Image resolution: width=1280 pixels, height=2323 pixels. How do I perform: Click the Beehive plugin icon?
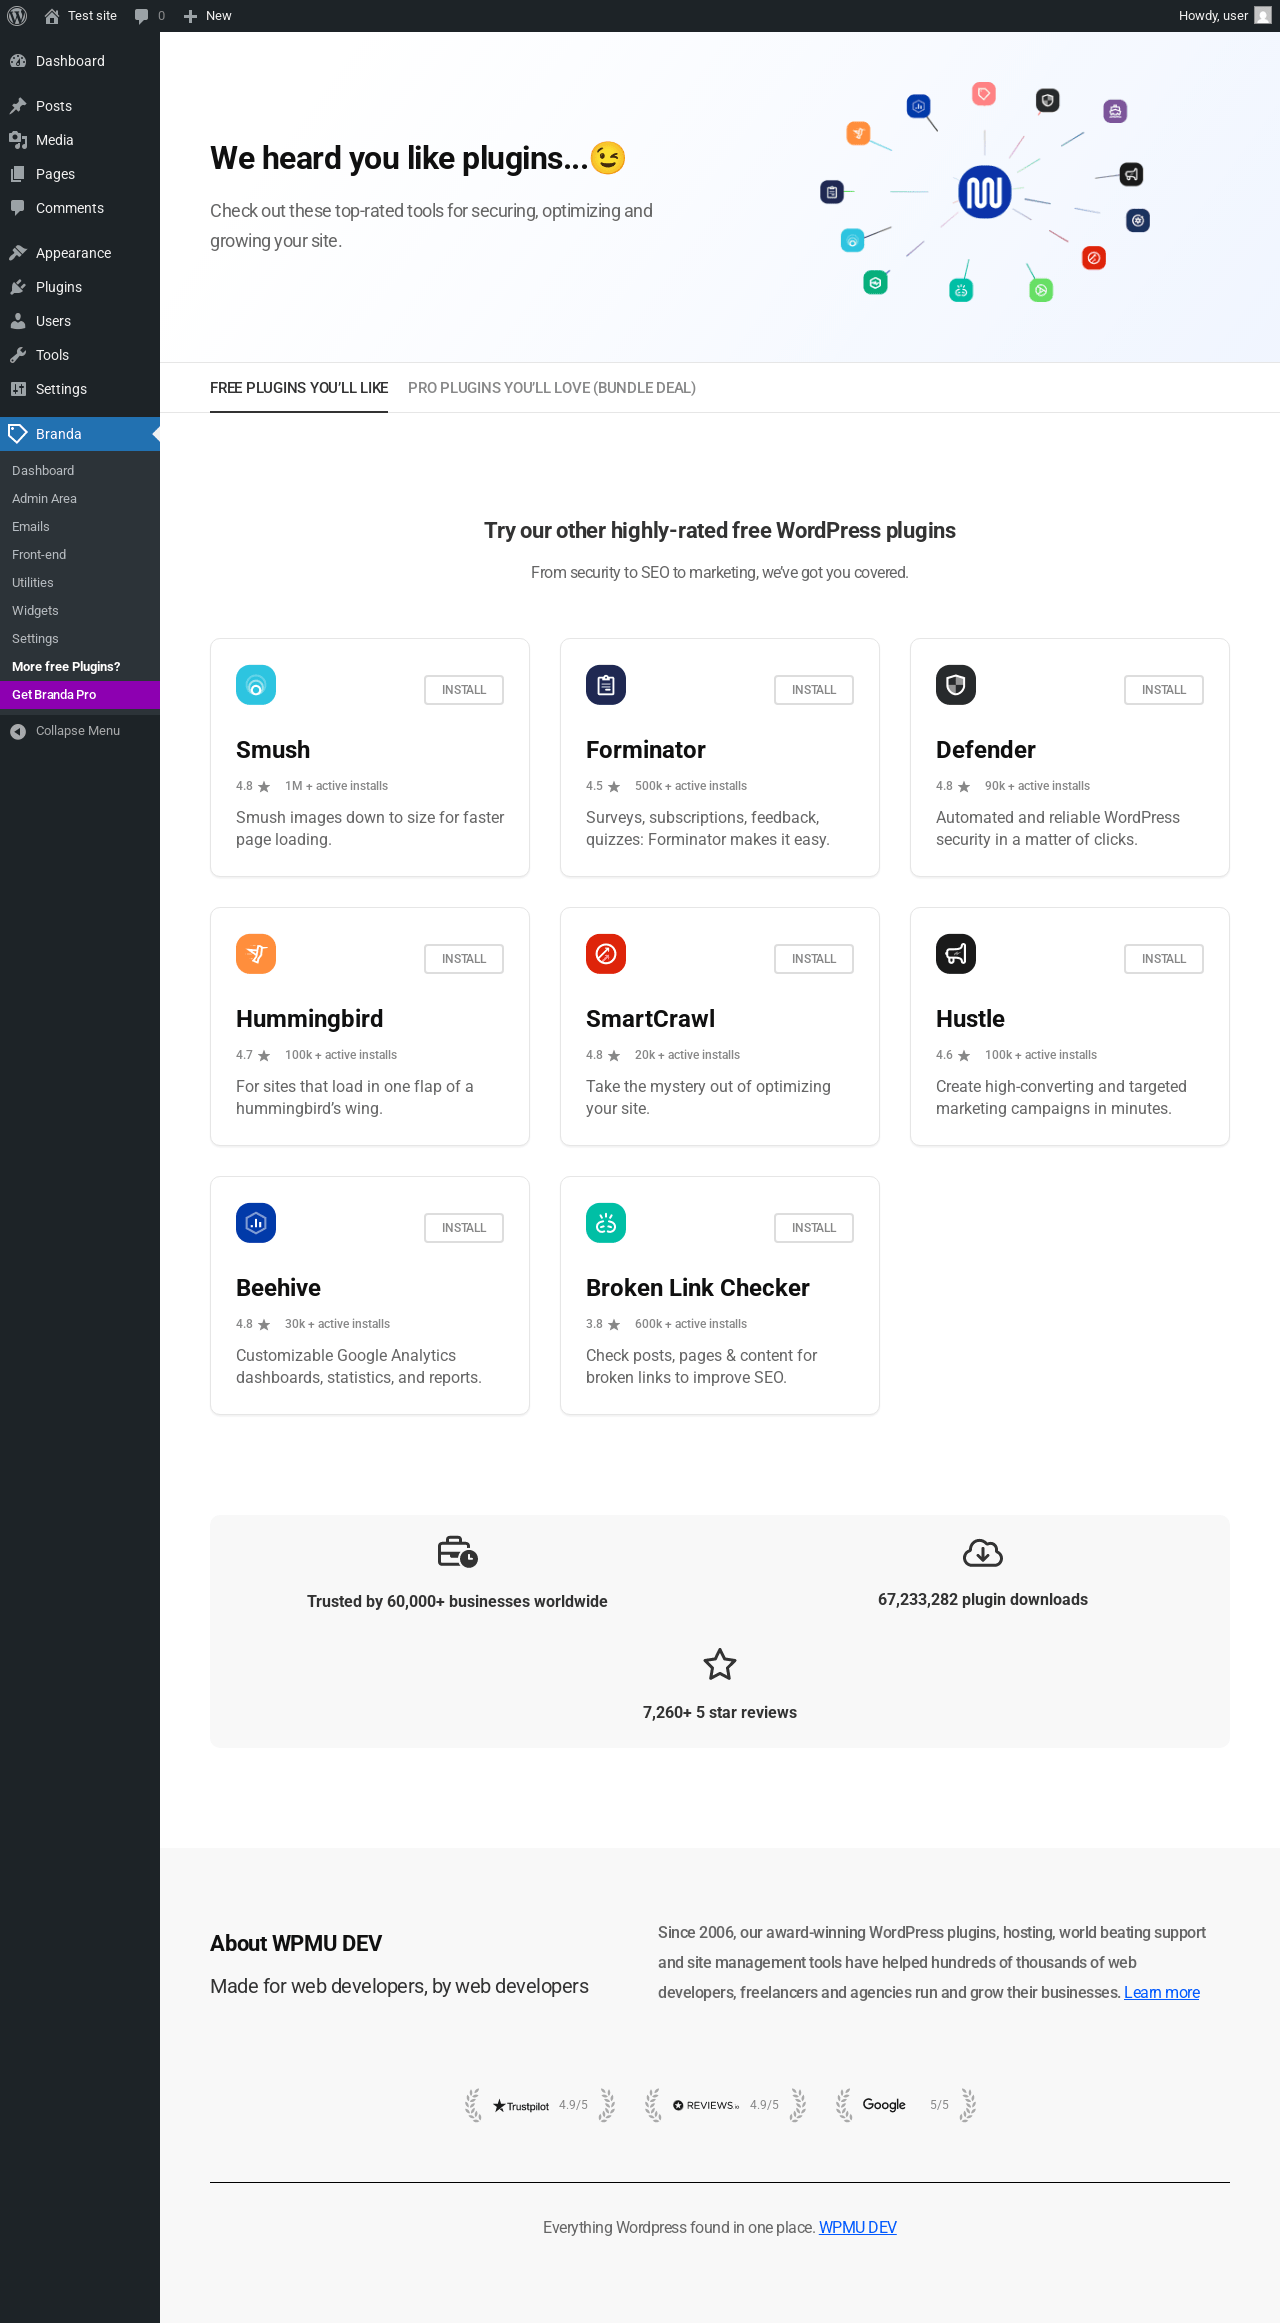tap(256, 1223)
